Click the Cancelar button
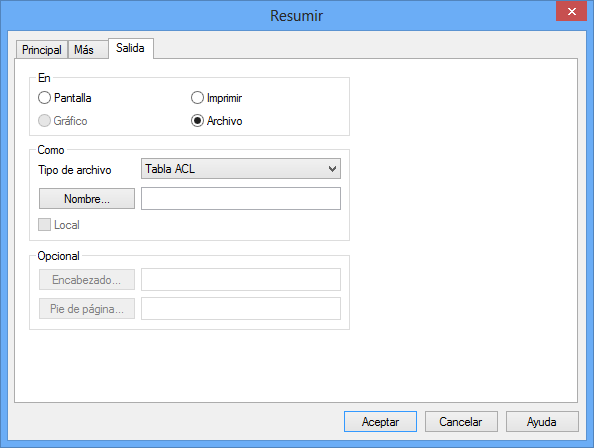Image resolution: width=594 pixels, height=448 pixels. pos(461,421)
